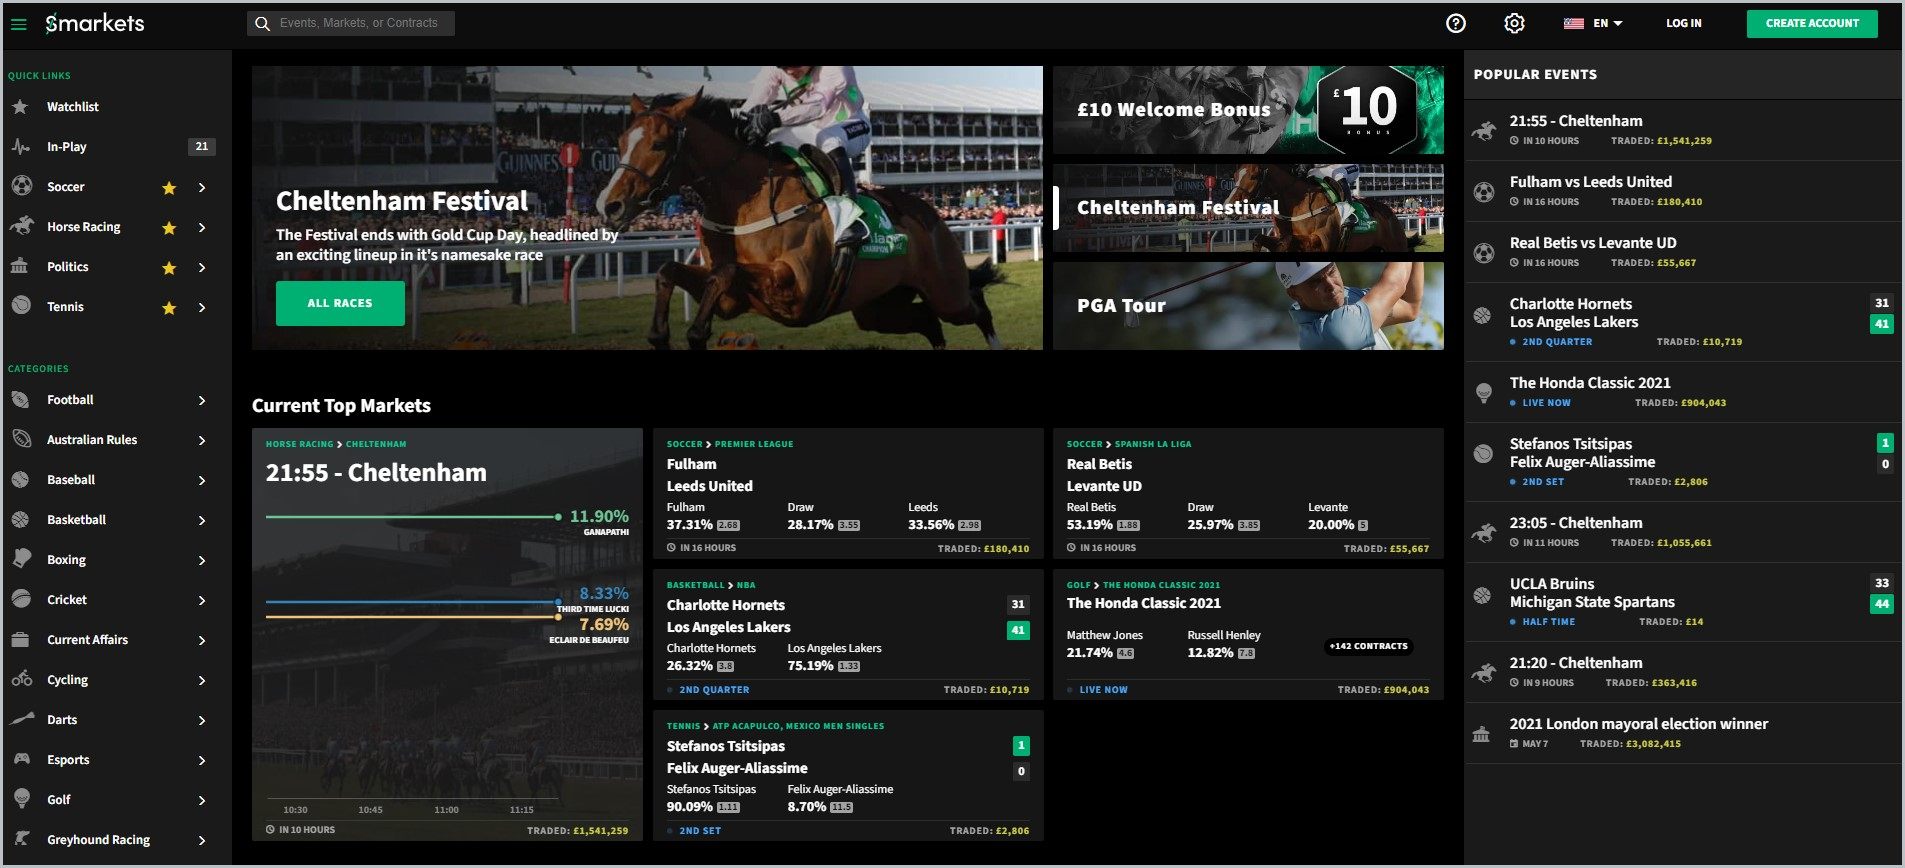Viewport: 1905px width, 868px height.
Task: Expand the Football category chevron
Action: pyautogui.click(x=202, y=400)
